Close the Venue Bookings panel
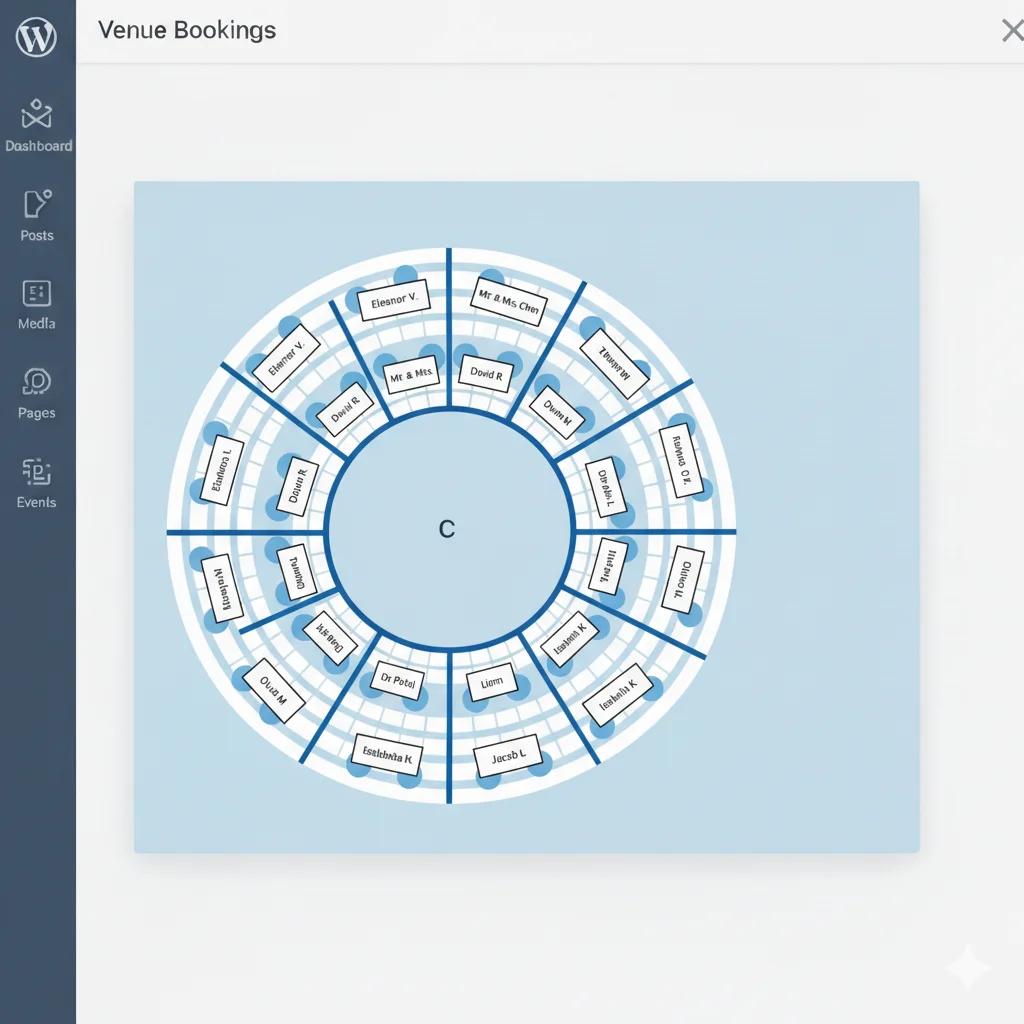Image resolution: width=1024 pixels, height=1024 pixels. click(1012, 31)
